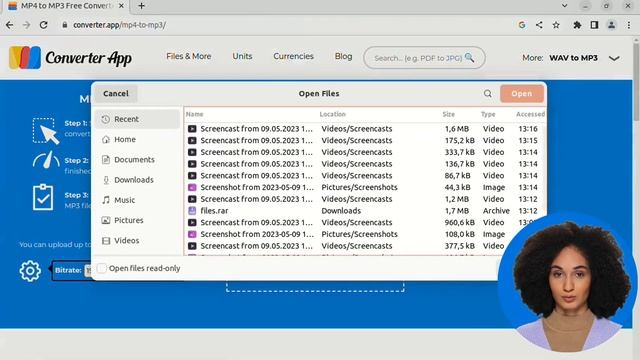Select Videos in file dialog sidebar
The image size is (640, 360).
pos(137,240)
